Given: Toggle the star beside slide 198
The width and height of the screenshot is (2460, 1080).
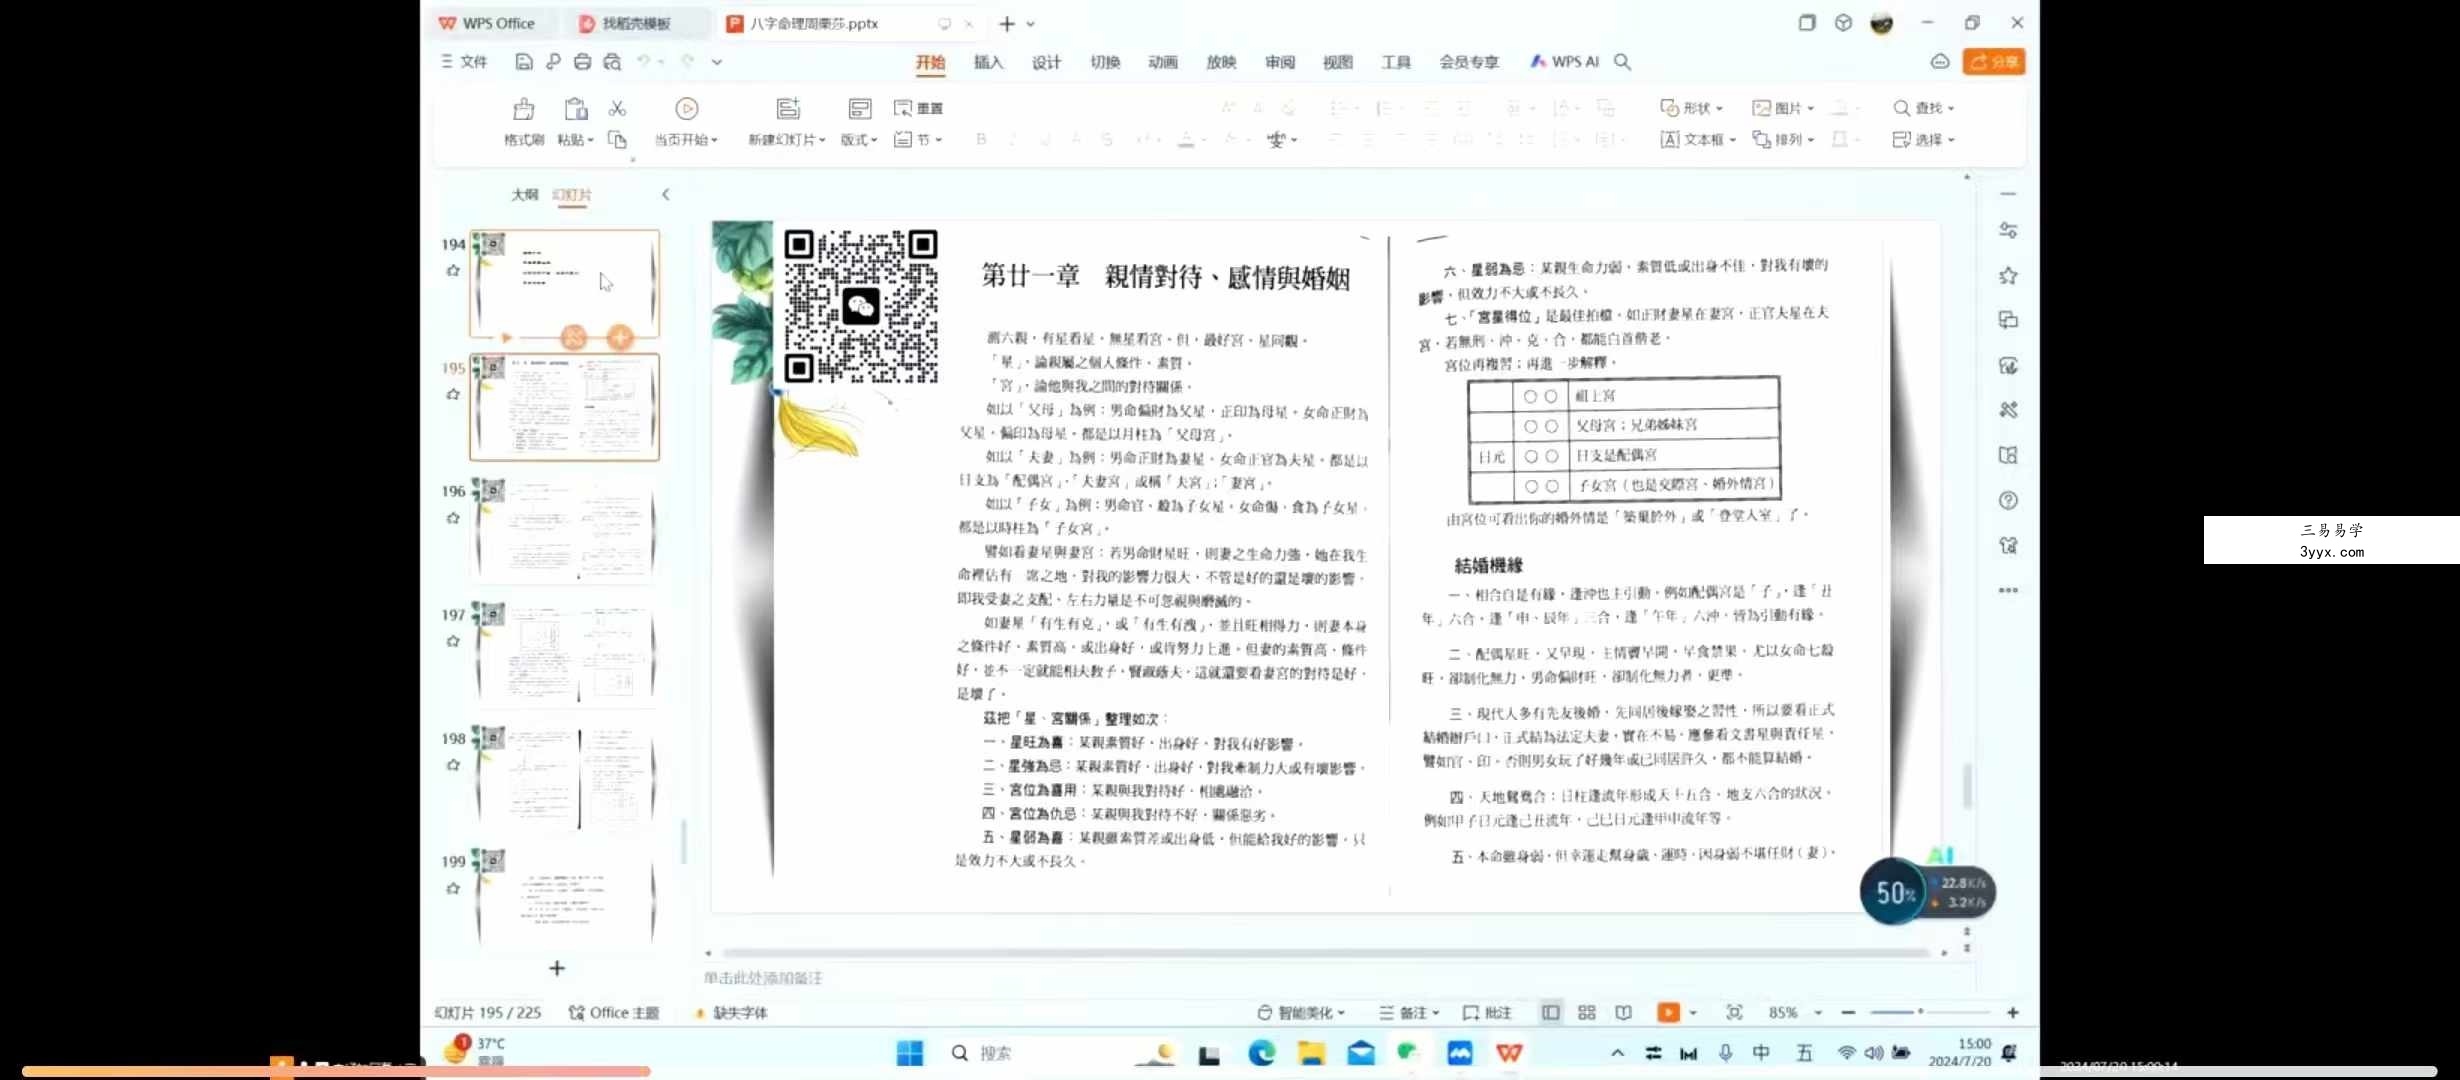Looking at the screenshot, I should (453, 765).
